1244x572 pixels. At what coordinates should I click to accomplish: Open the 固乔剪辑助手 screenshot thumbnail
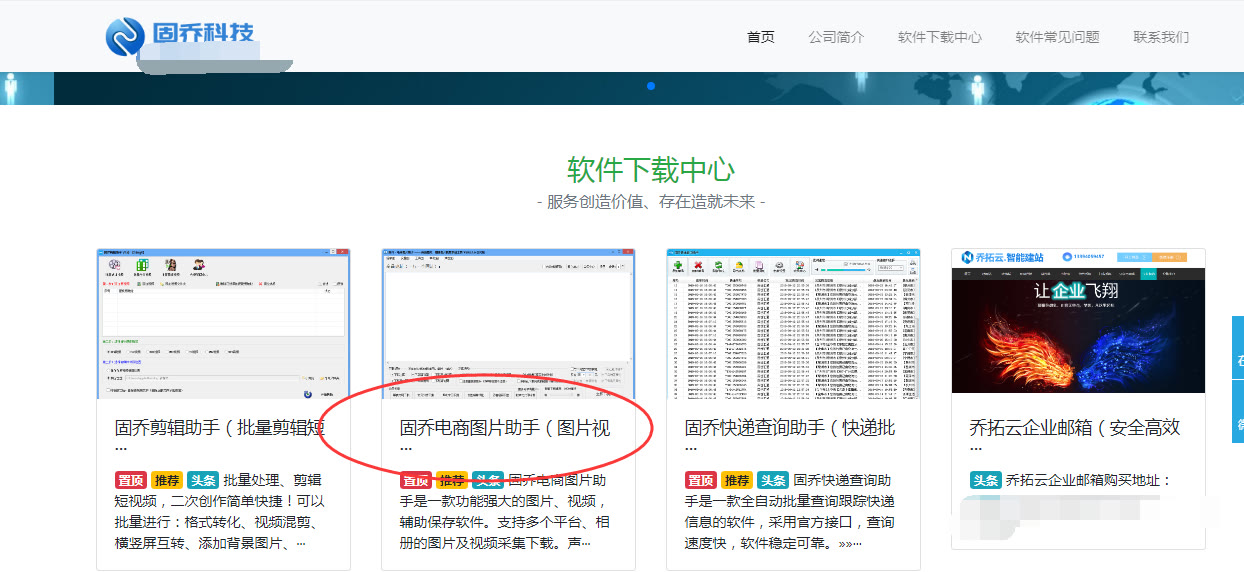(x=223, y=323)
